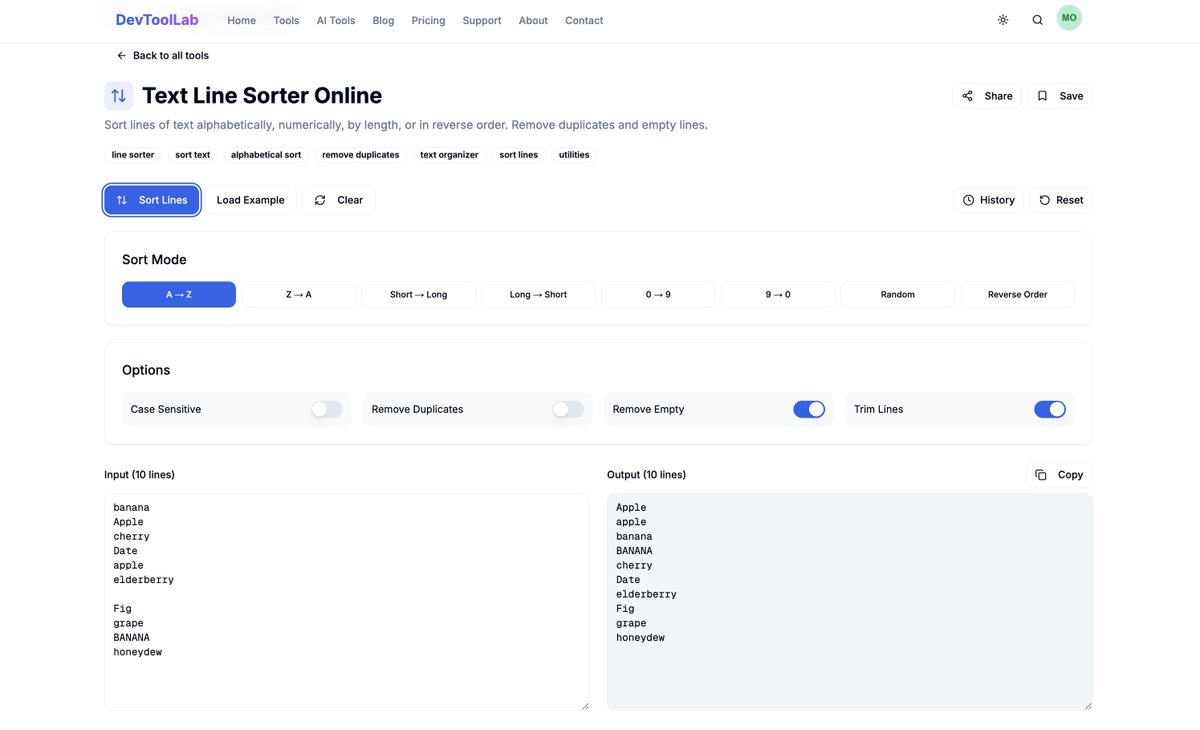Select Random sort mode
This screenshot has width=1200, height=730.
coord(898,295)
